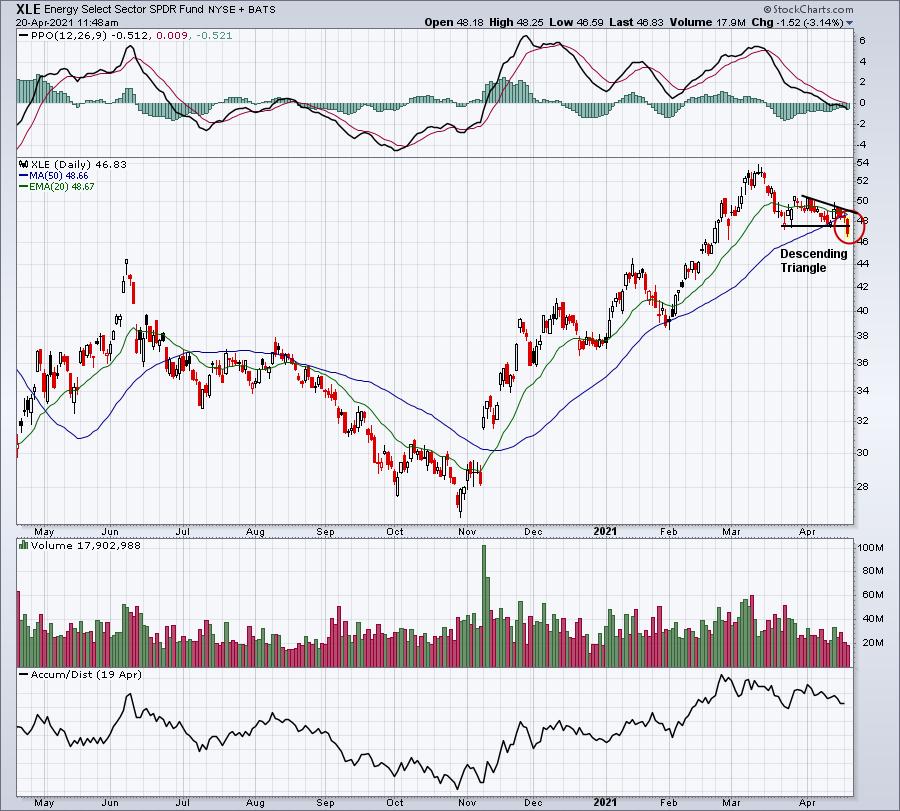The width and height of the screenshot is (900, 811).
Task: Click the 2021 label on price panel axis
Action: pos(605,531)
